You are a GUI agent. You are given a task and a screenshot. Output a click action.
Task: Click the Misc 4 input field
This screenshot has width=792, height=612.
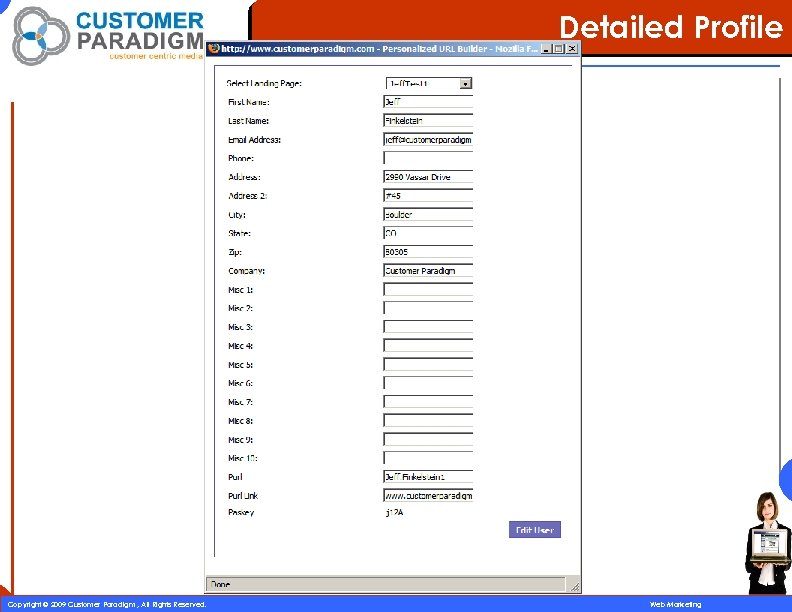click(428, 345)
